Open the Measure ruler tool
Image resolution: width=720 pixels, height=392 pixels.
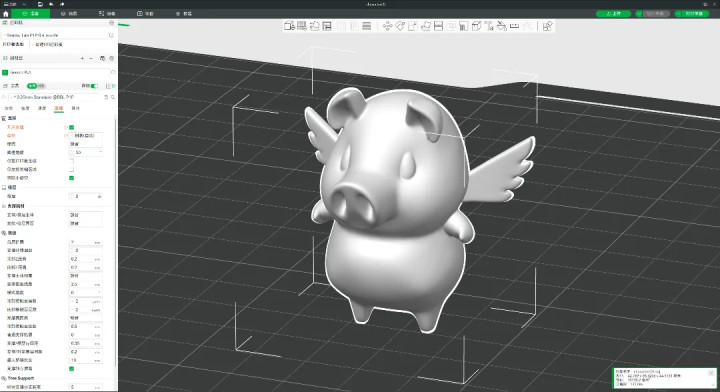click(515, 26)
